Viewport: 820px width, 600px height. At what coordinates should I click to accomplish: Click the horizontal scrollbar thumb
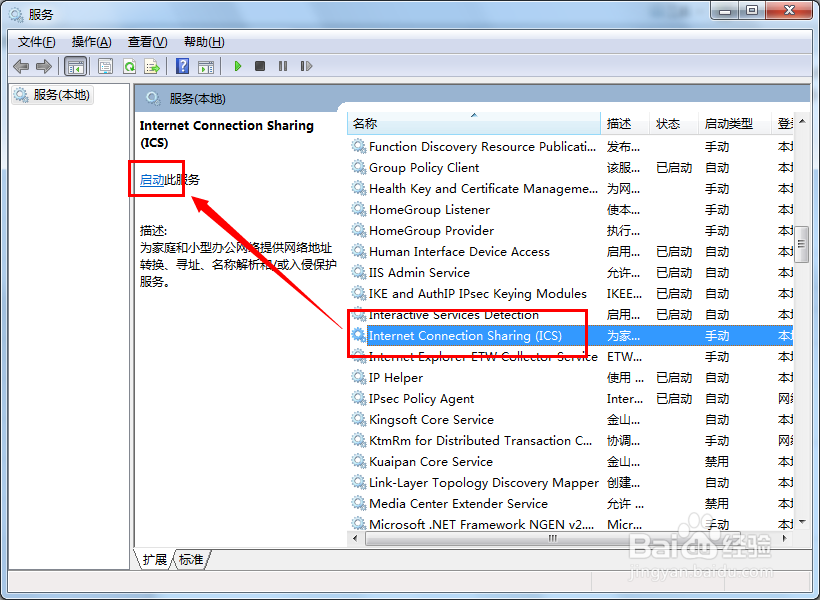[x=553, y=538]
